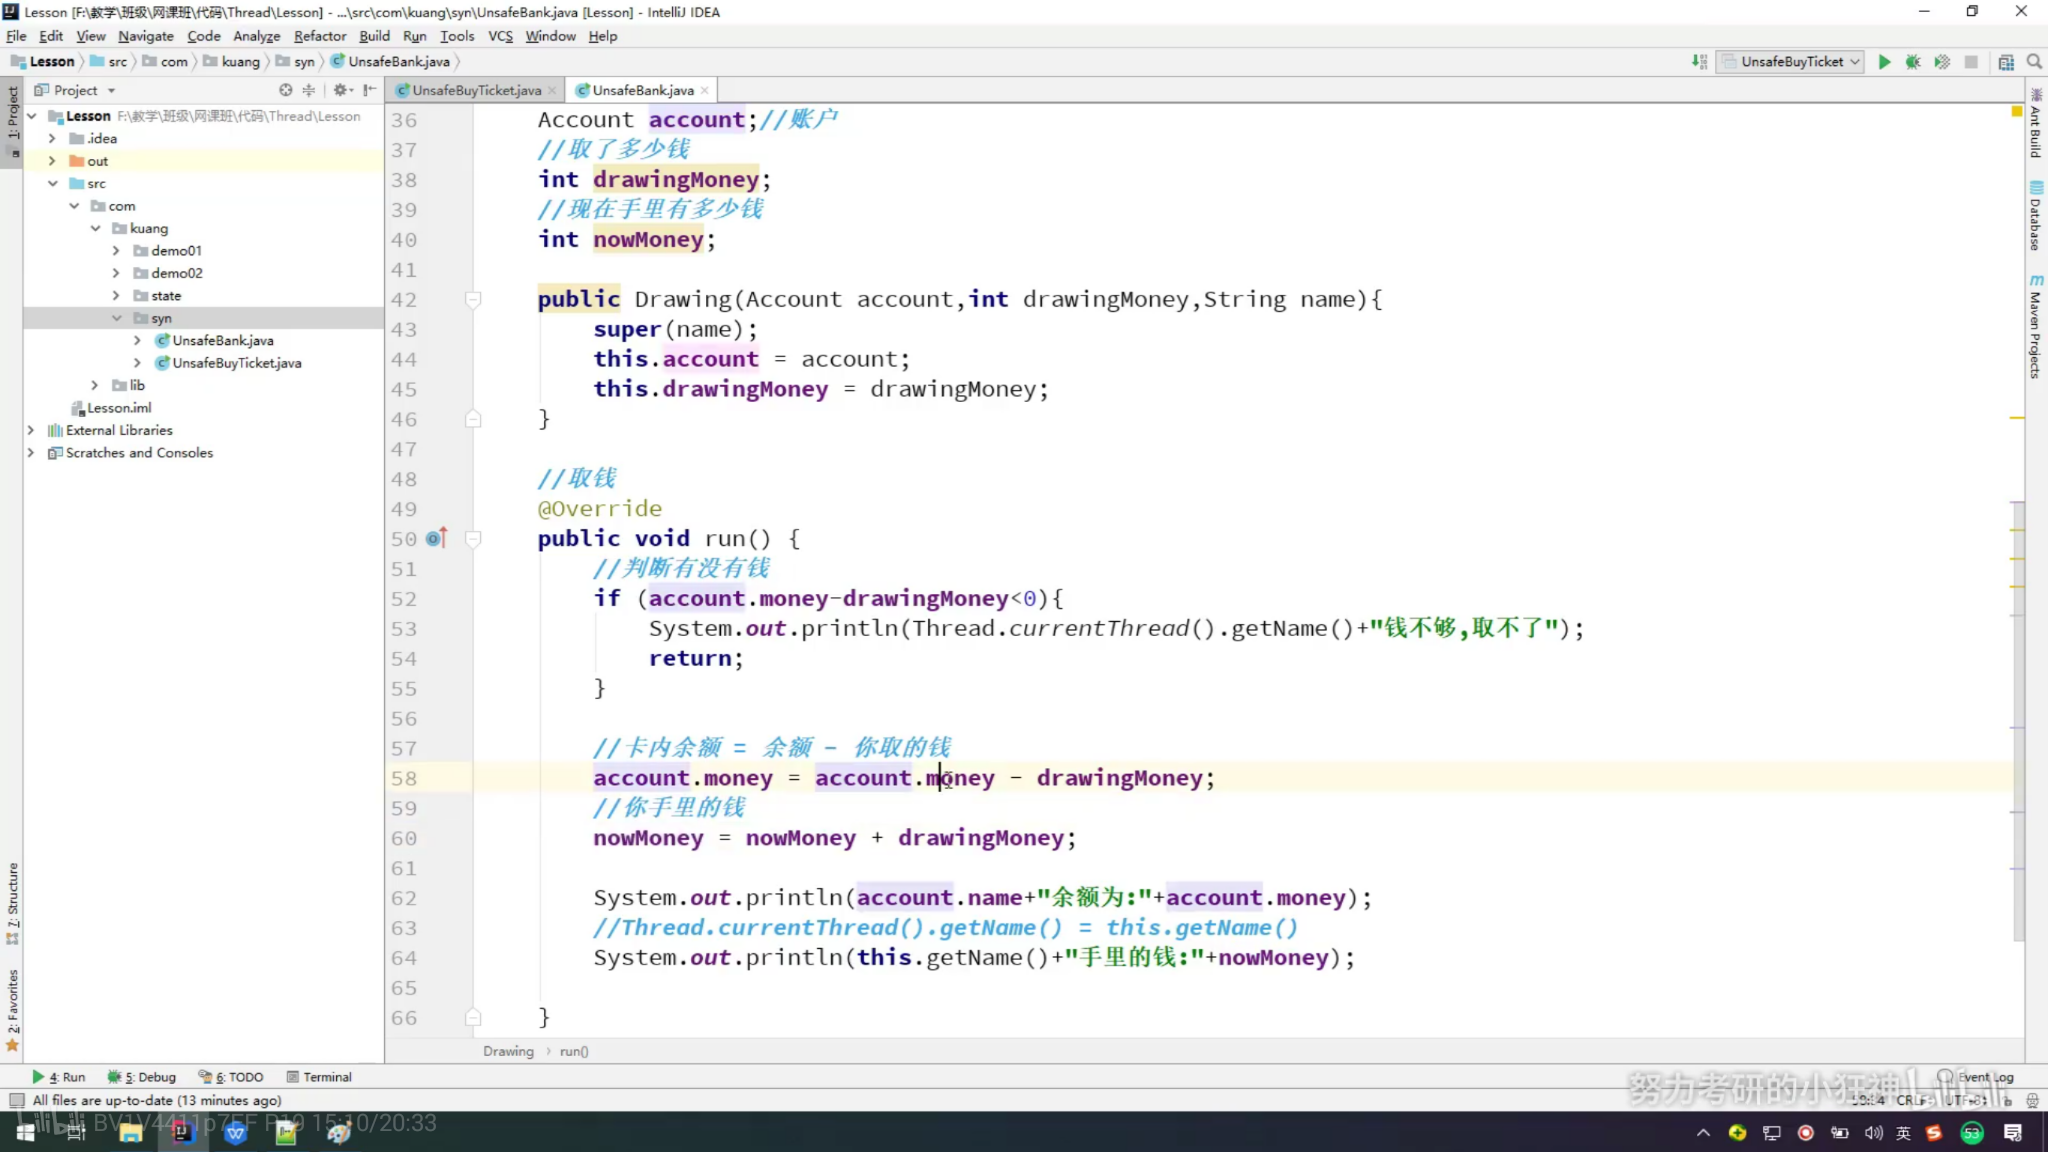Viewport: 2048px width, 1152px height.
Task: Select UnsafeBuyTicket.java in project tree
Action: click(x=236, y=363)
